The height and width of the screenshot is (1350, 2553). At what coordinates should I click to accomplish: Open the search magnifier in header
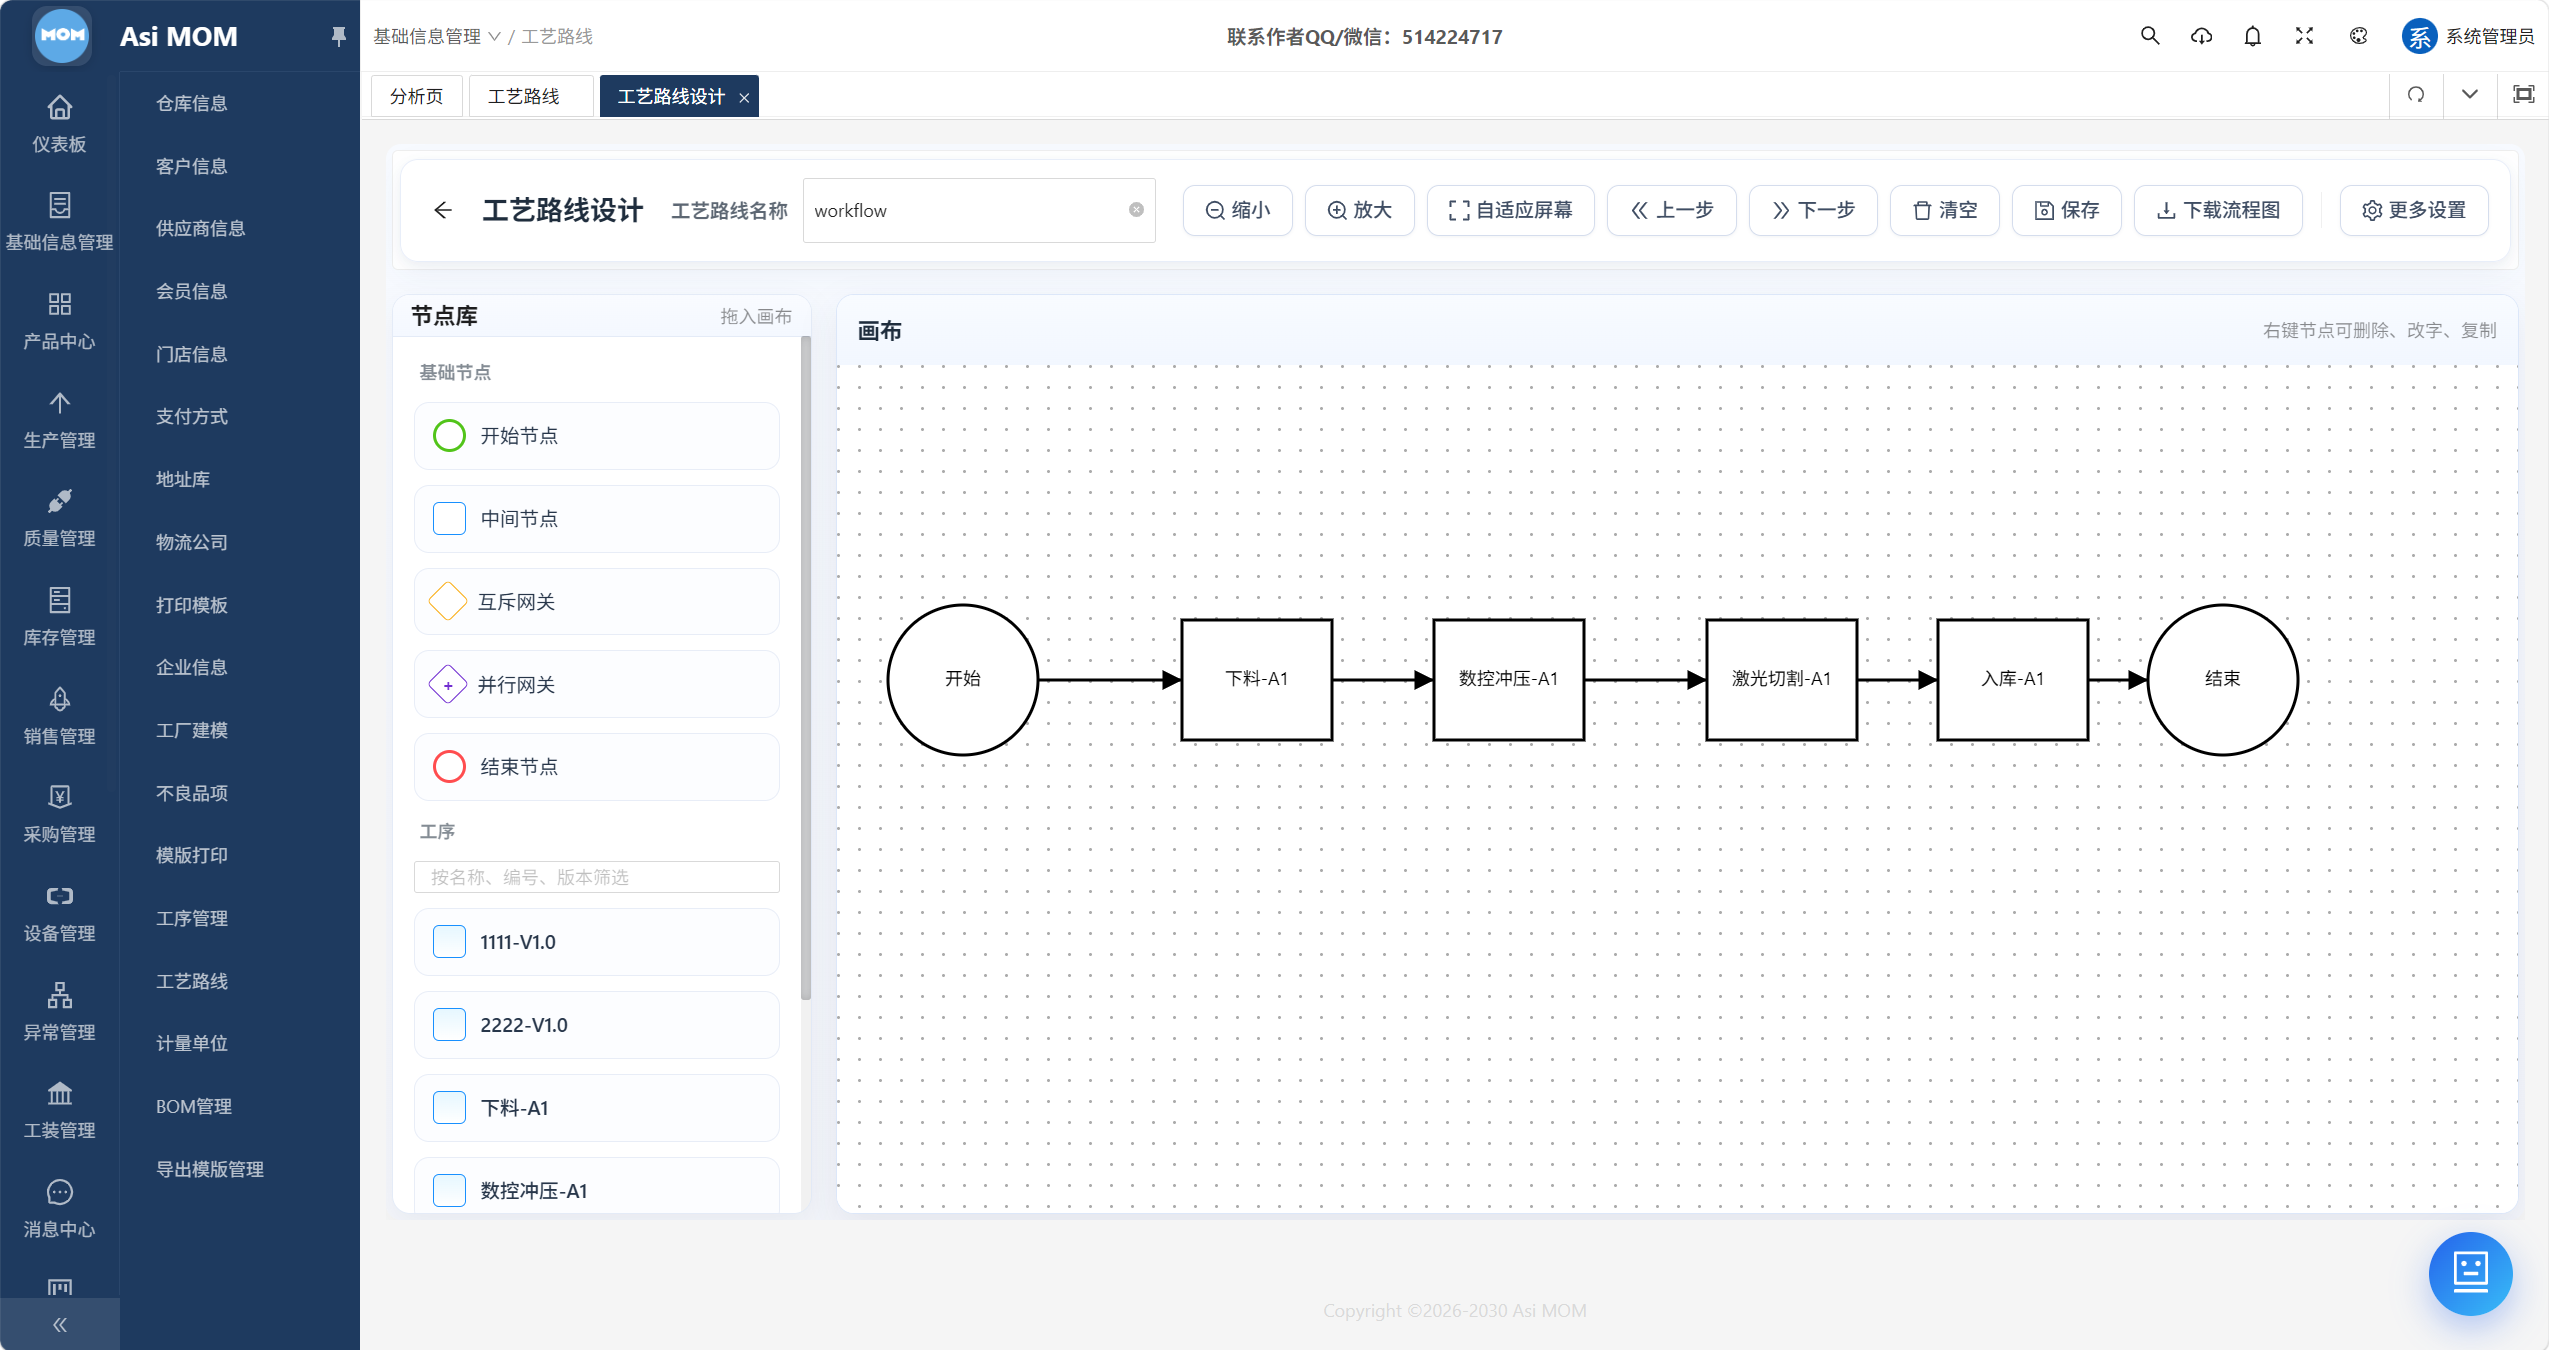pyautogui.click(x=2149, y=36)
